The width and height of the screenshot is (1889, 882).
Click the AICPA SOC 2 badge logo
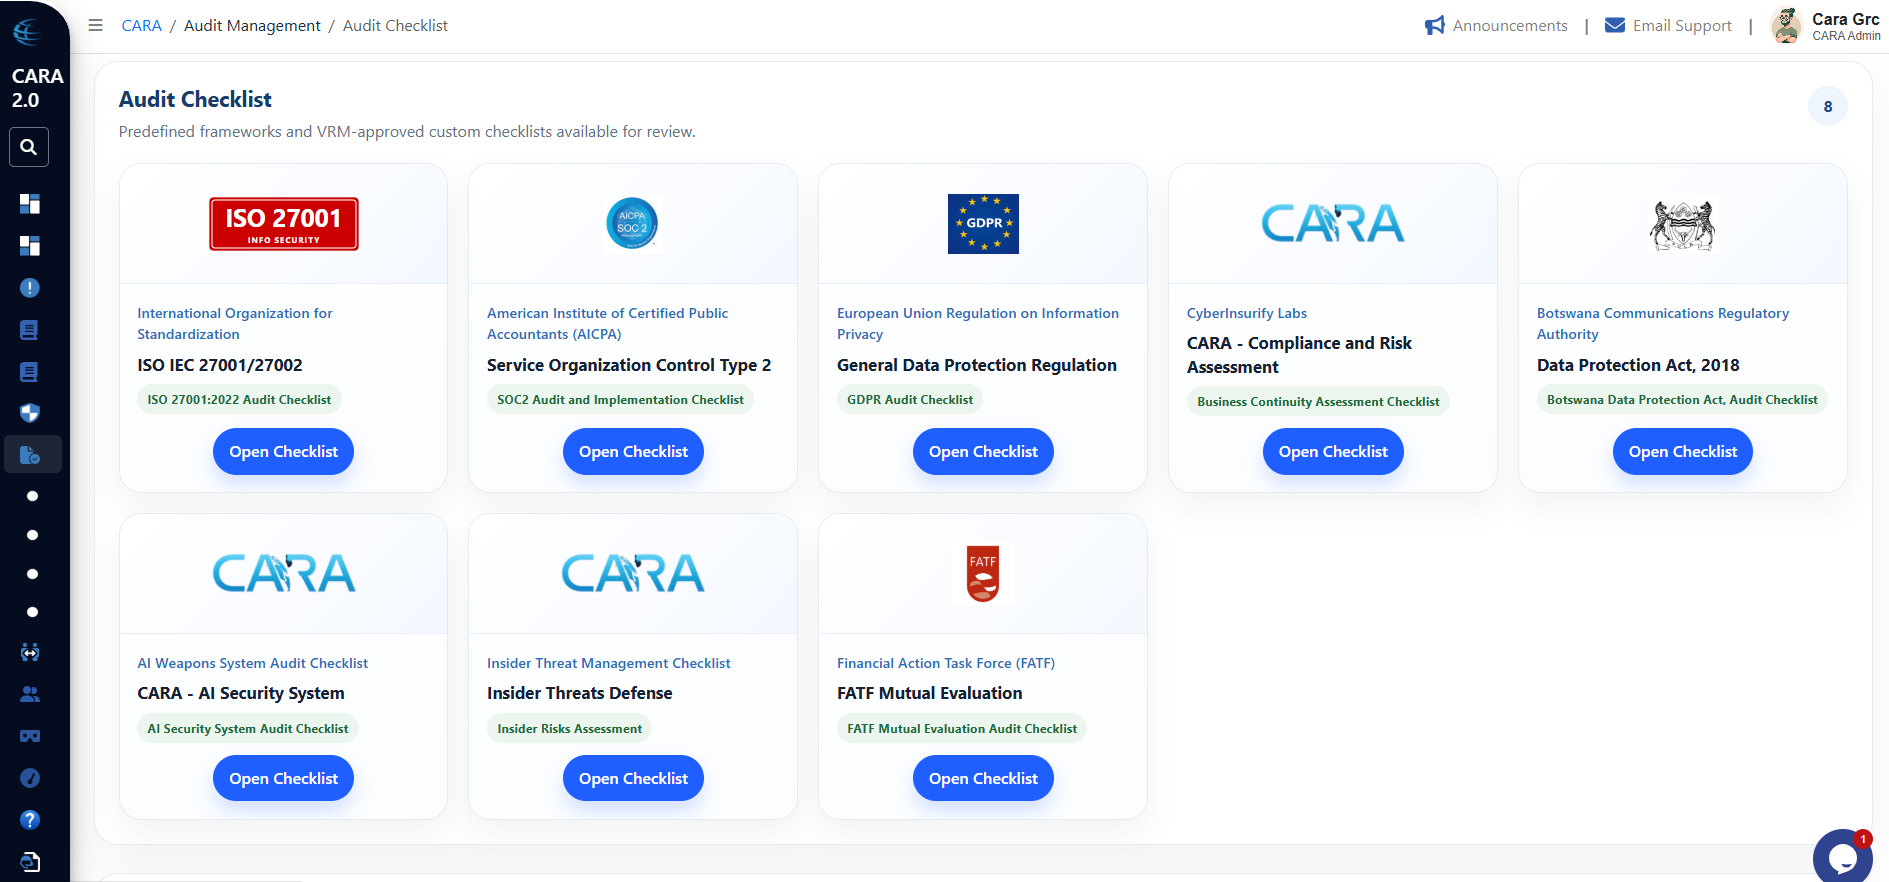(633, 223)
